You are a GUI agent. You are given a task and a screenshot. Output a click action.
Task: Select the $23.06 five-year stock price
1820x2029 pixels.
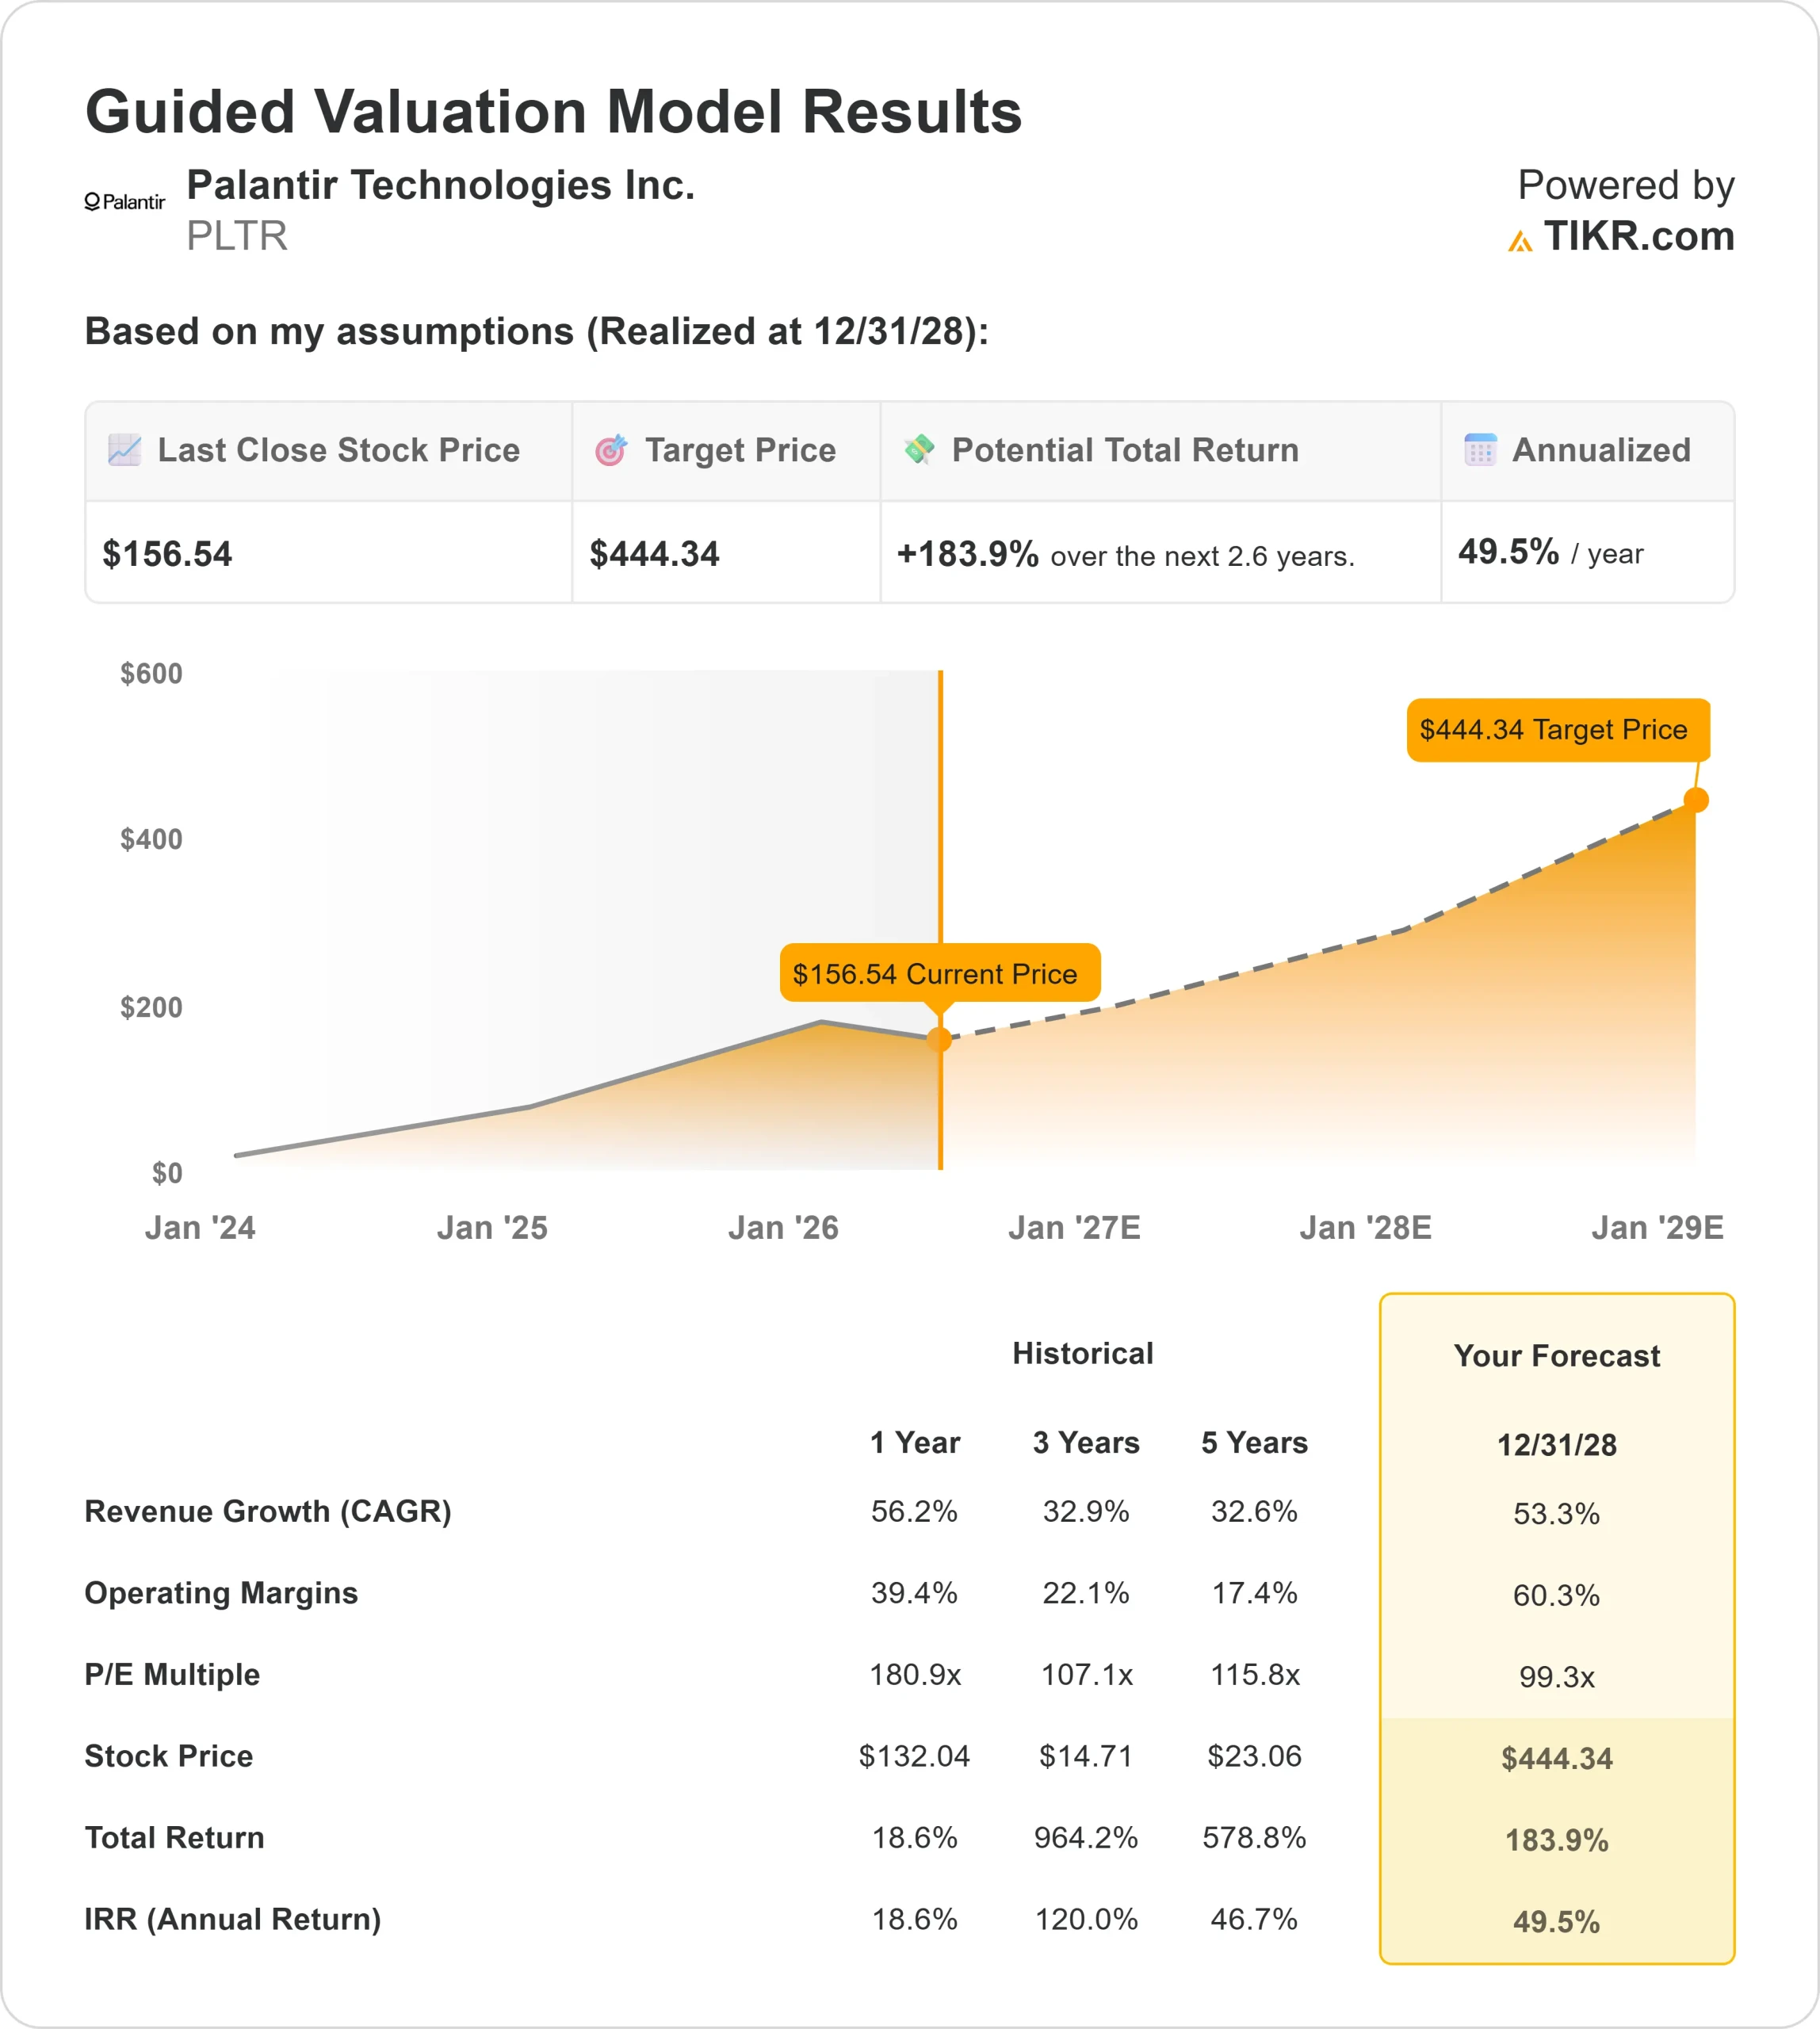point(1254,1756)
